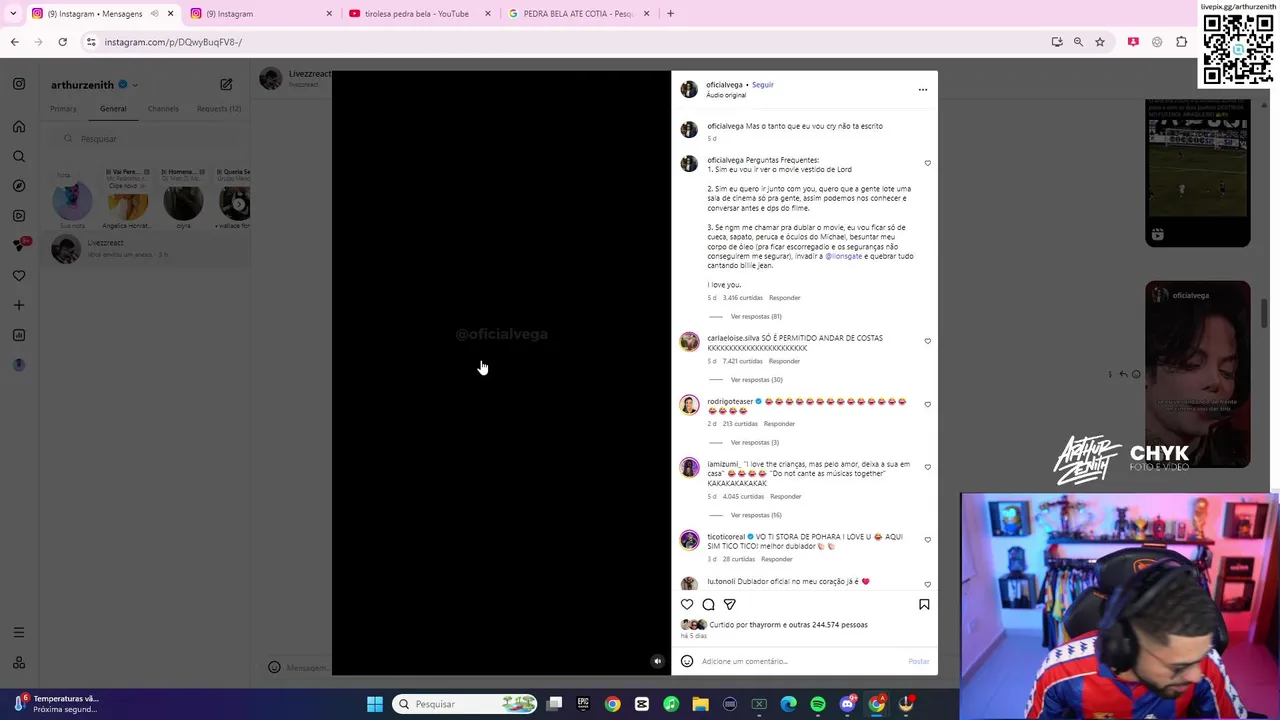Screen dimensions: 1280x720
Task: Click the Pesquisar messages search field
Action: pyautogui.click(x=150, y=139)
